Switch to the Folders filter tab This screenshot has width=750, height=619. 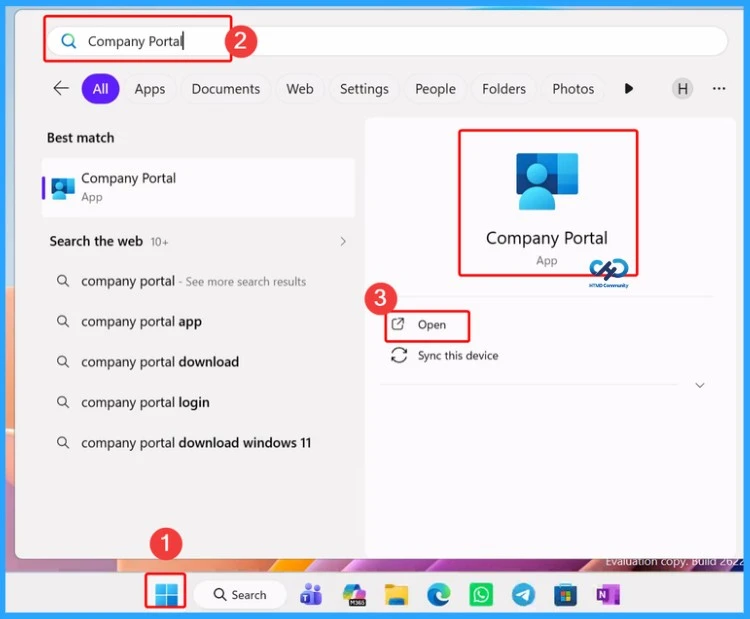pos(504,89)
